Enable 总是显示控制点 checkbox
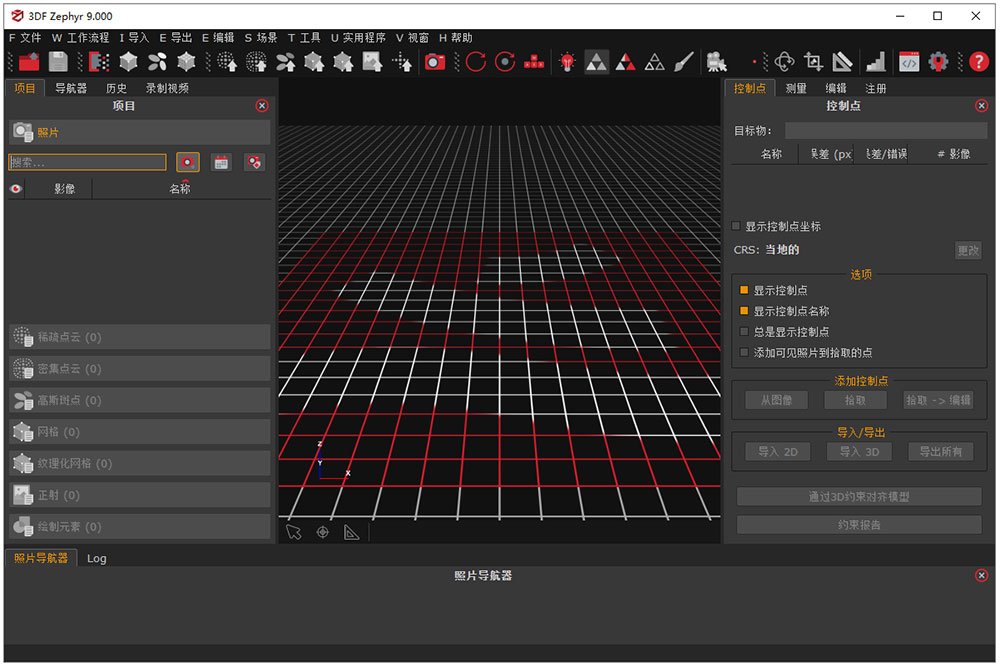 coord(744,332)
